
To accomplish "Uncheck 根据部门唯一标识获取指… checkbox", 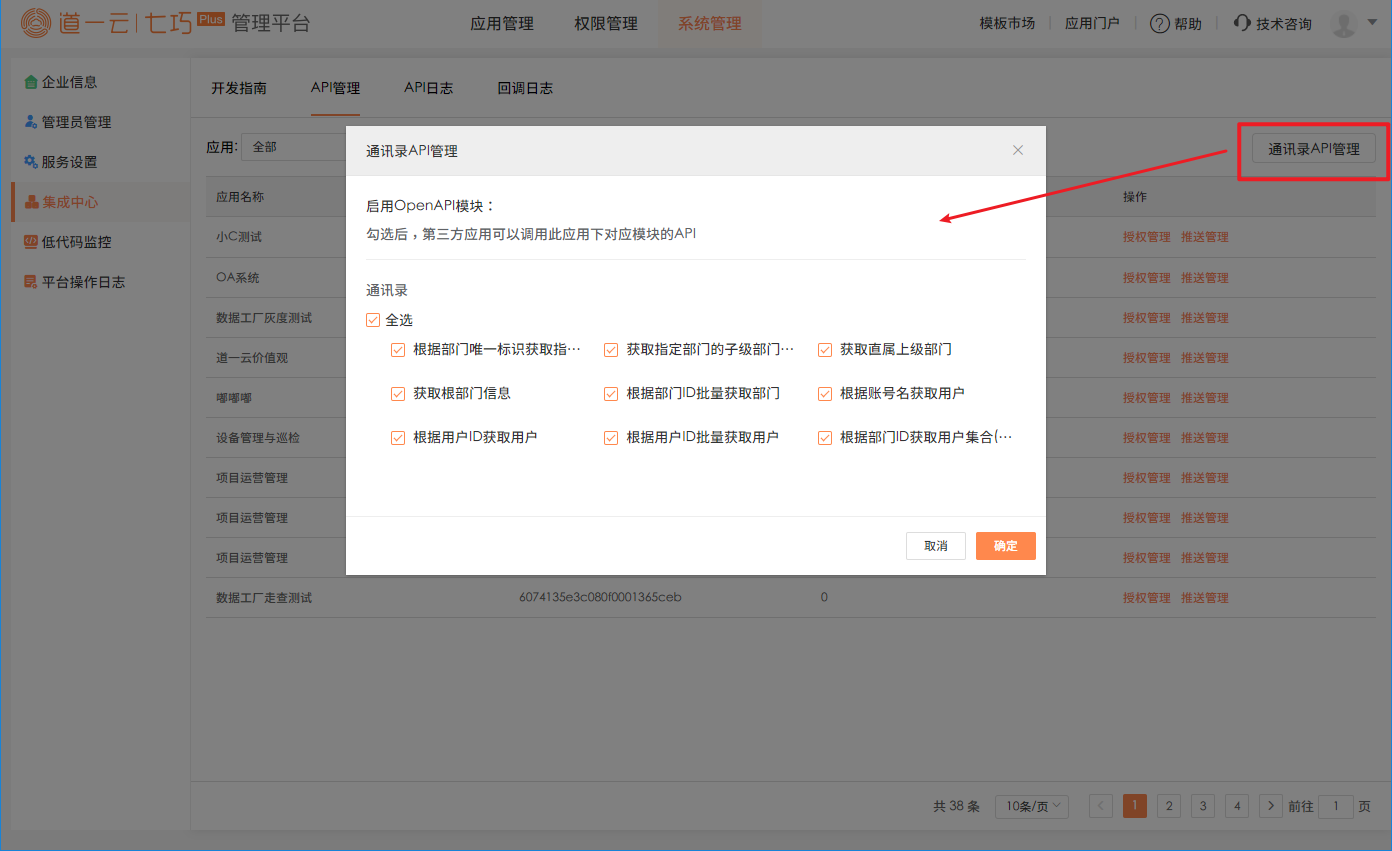I will coord(398,350).
